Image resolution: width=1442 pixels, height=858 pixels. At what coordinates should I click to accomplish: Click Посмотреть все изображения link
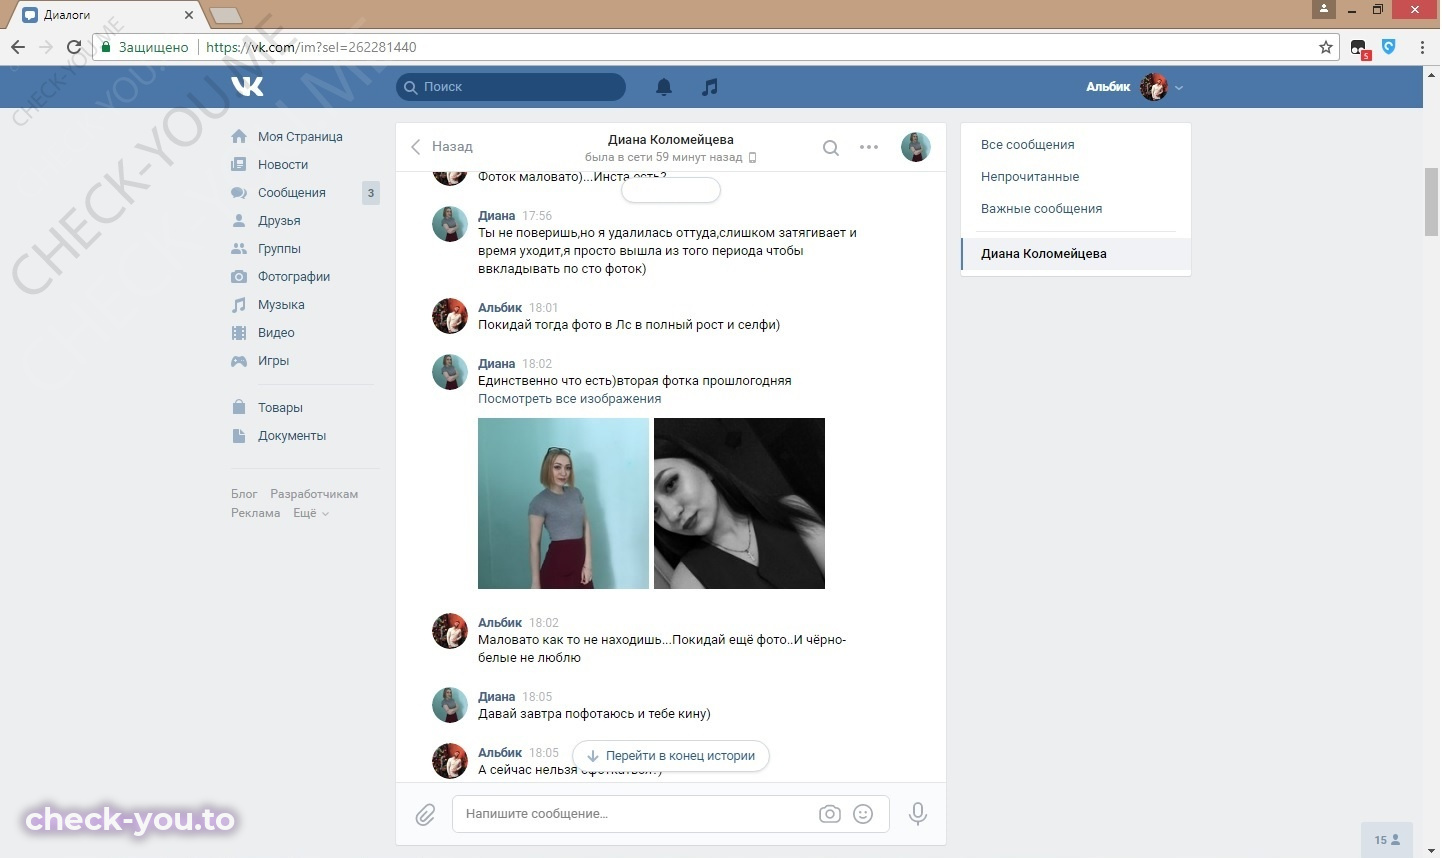point(569,399)
